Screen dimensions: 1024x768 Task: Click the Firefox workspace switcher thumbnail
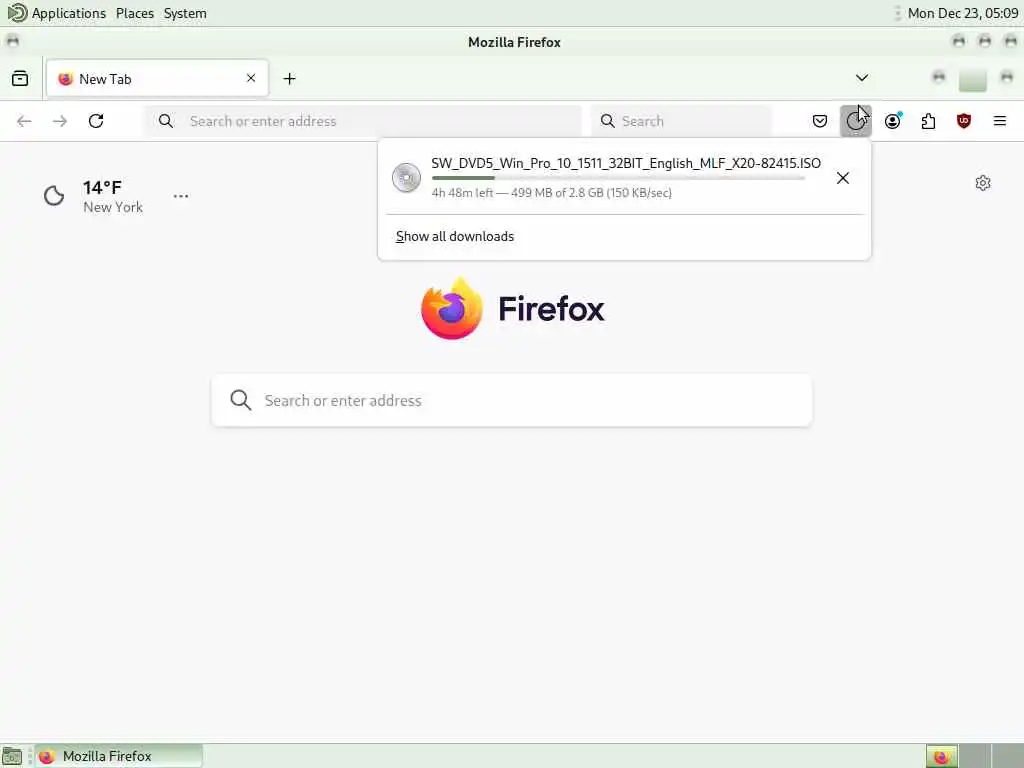coord(941,756)
